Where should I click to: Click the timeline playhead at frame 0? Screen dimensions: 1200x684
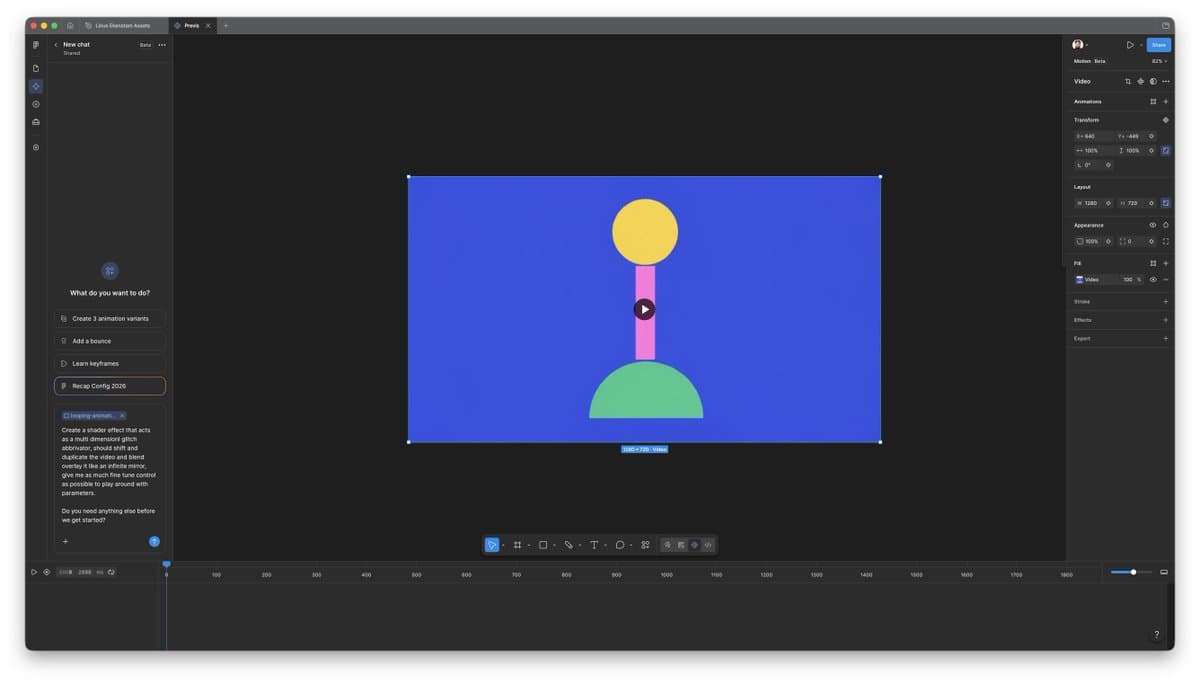166,565
